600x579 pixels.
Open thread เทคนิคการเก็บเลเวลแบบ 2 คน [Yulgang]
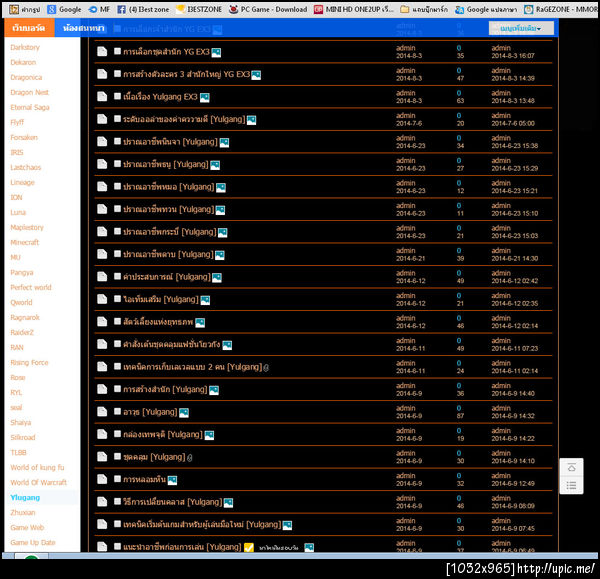click(x=192, y=367)
